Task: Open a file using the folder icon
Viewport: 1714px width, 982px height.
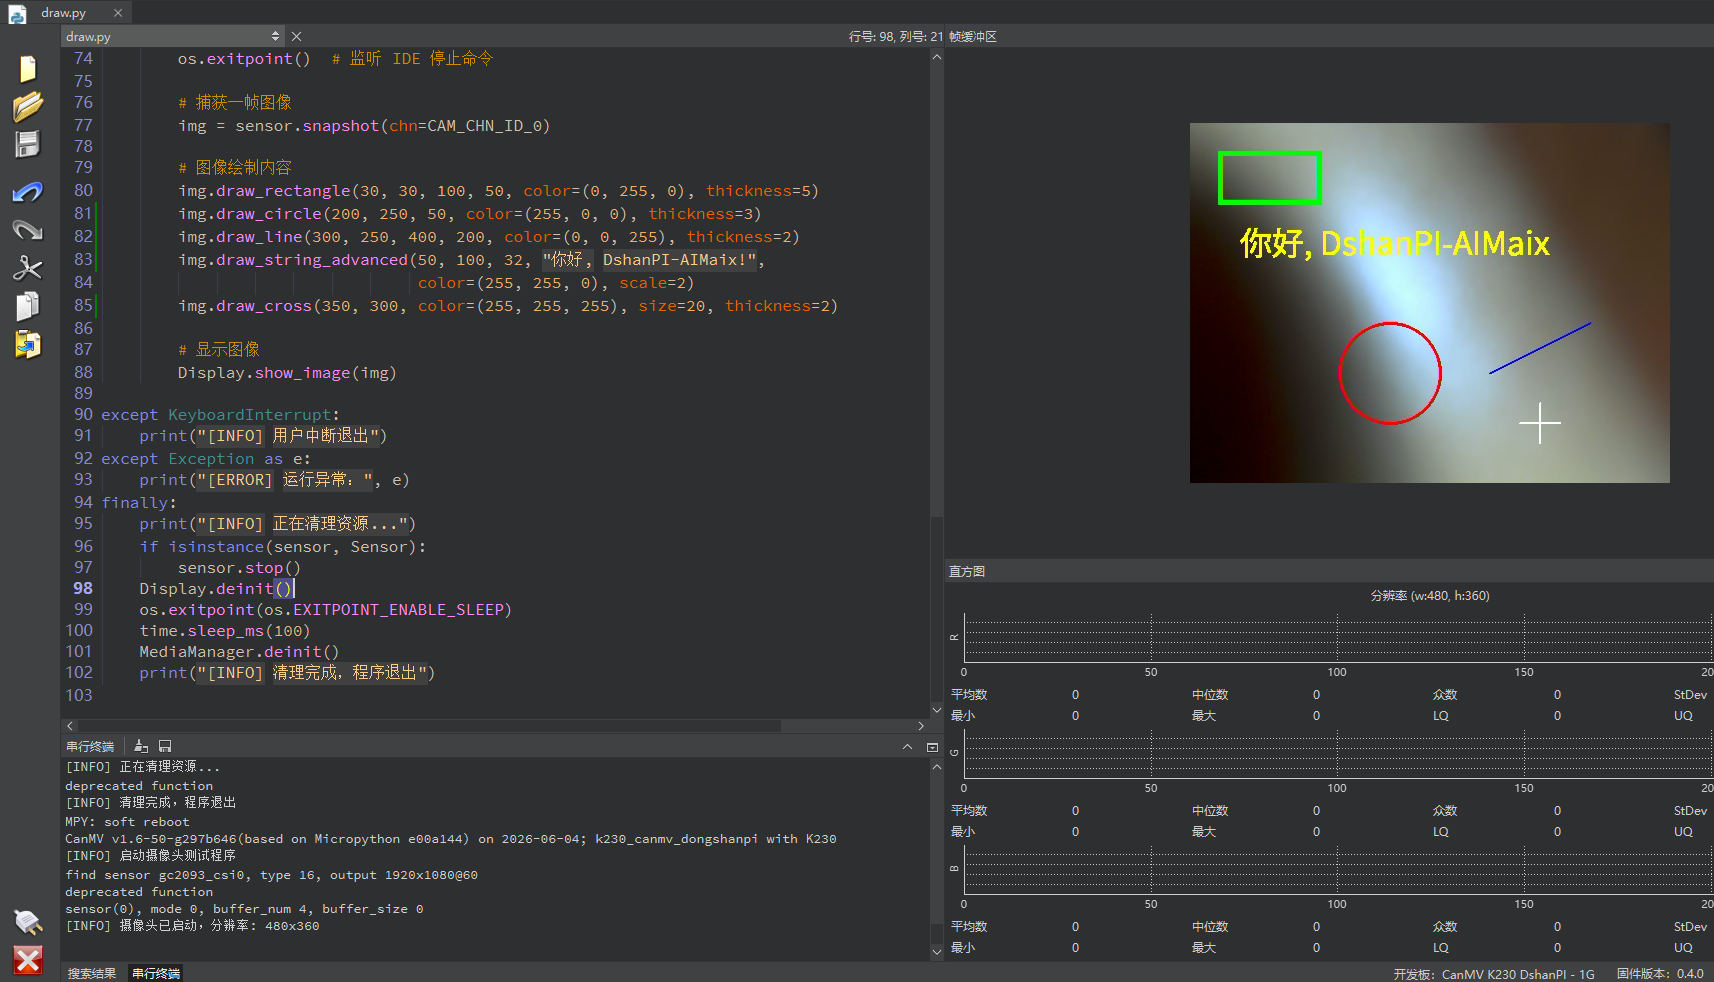Action: click(28, 106)
